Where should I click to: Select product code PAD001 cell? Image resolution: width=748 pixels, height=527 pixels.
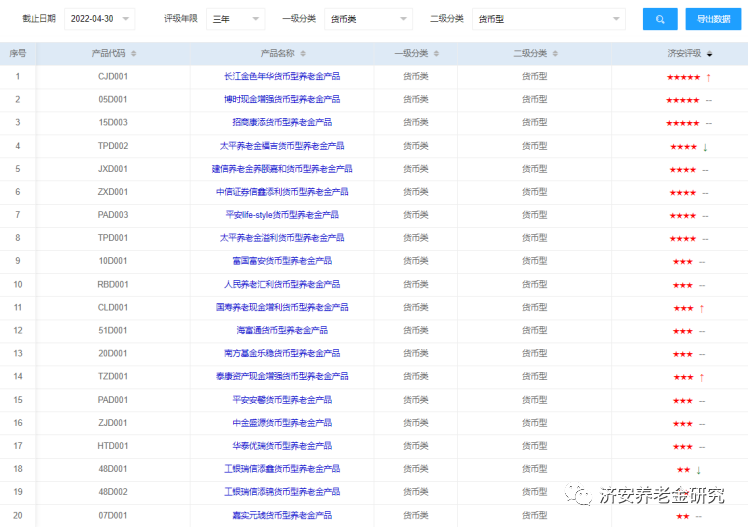coord(113,400)
